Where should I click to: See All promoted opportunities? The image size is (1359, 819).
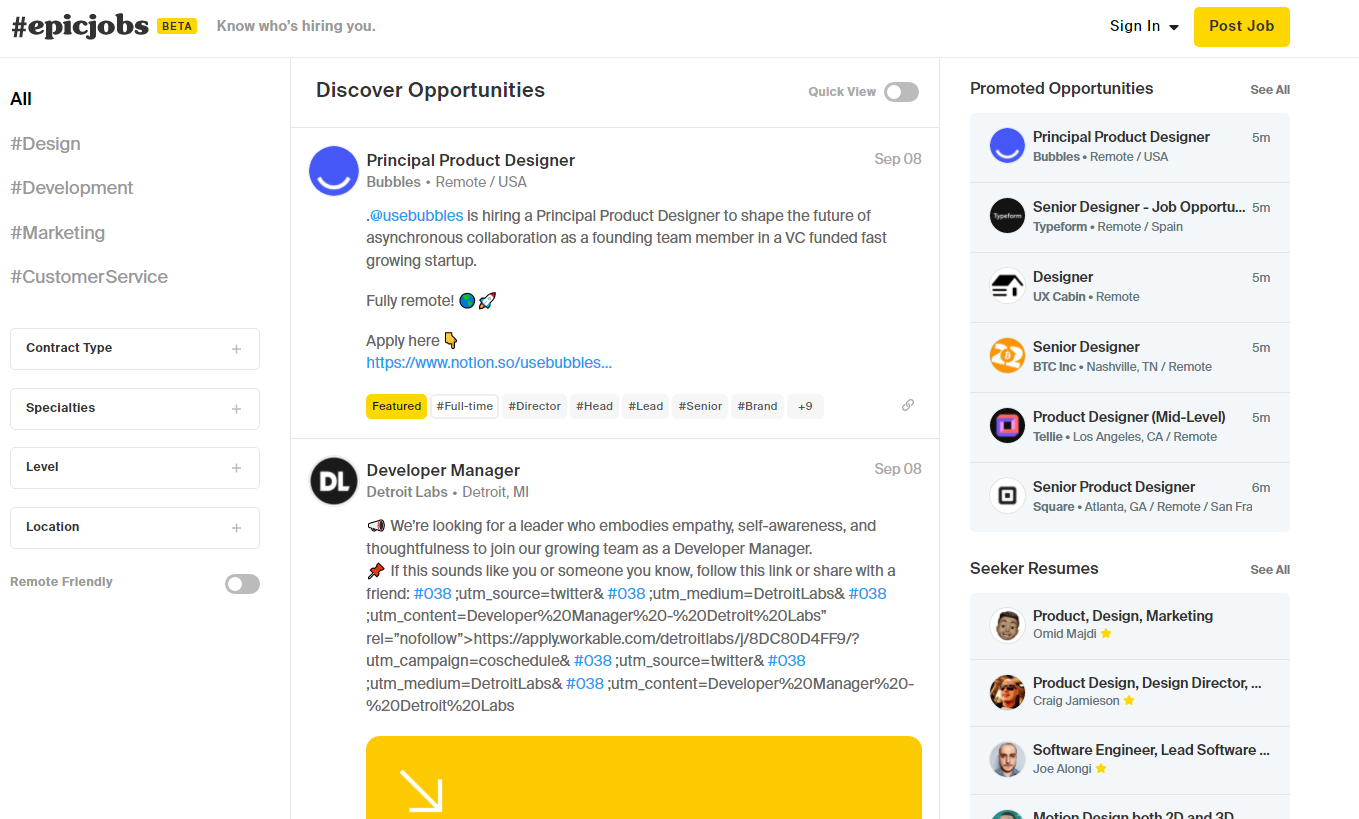(x=1270, y=90)
